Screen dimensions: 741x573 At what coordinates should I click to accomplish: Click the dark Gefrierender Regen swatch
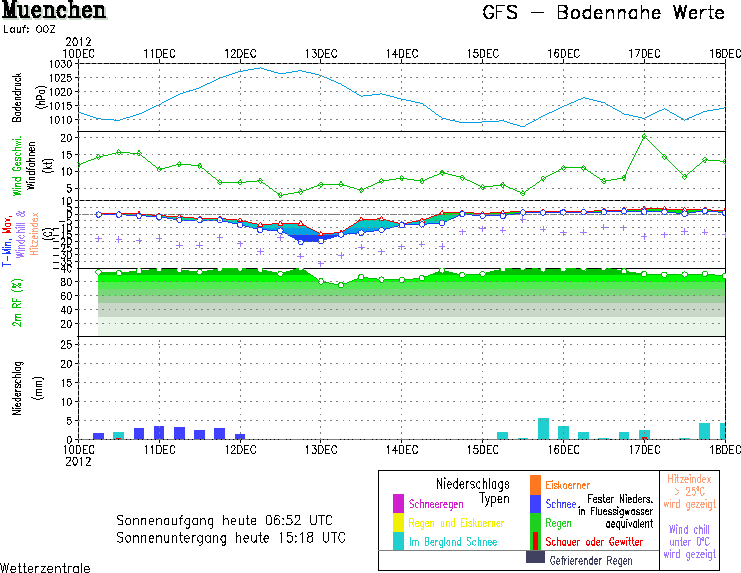pyautogui.click(x=535, y=557)
